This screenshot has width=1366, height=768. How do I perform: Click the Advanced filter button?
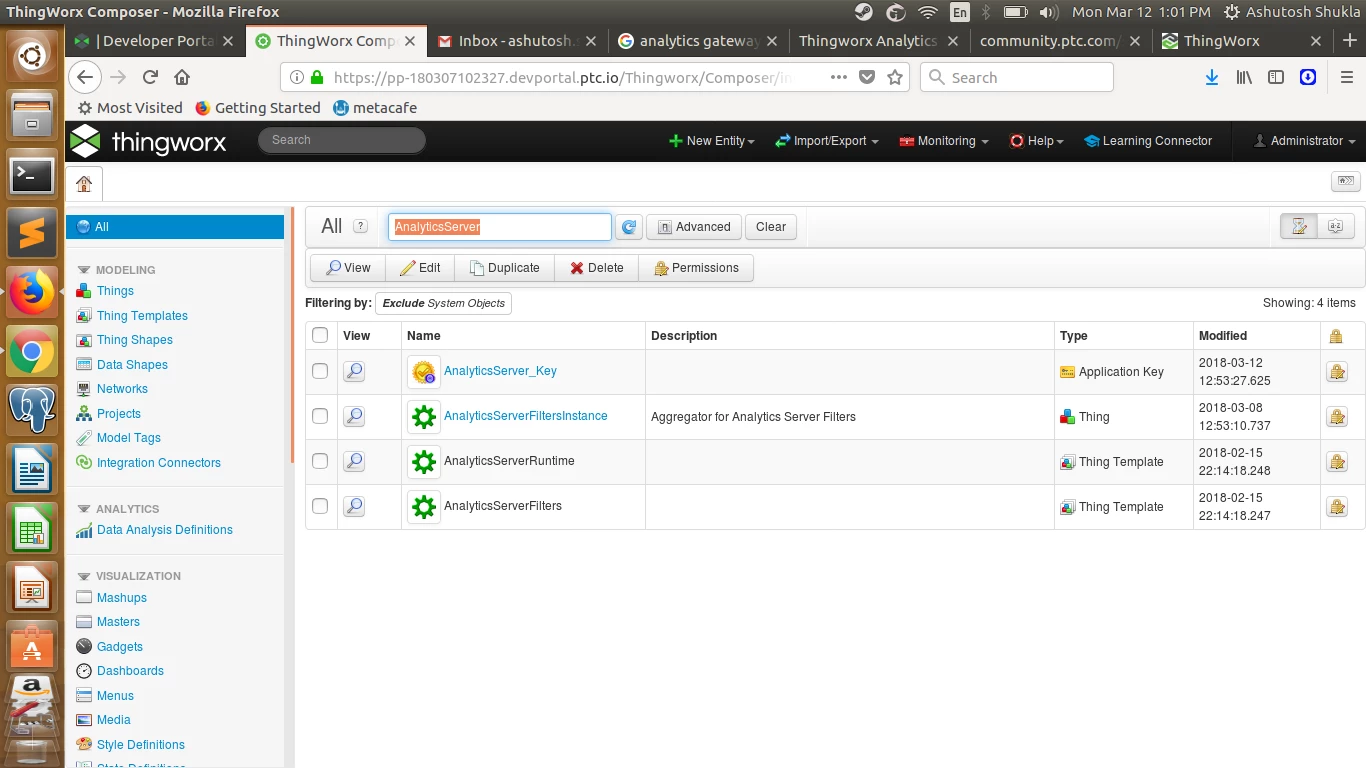[694, 227]
